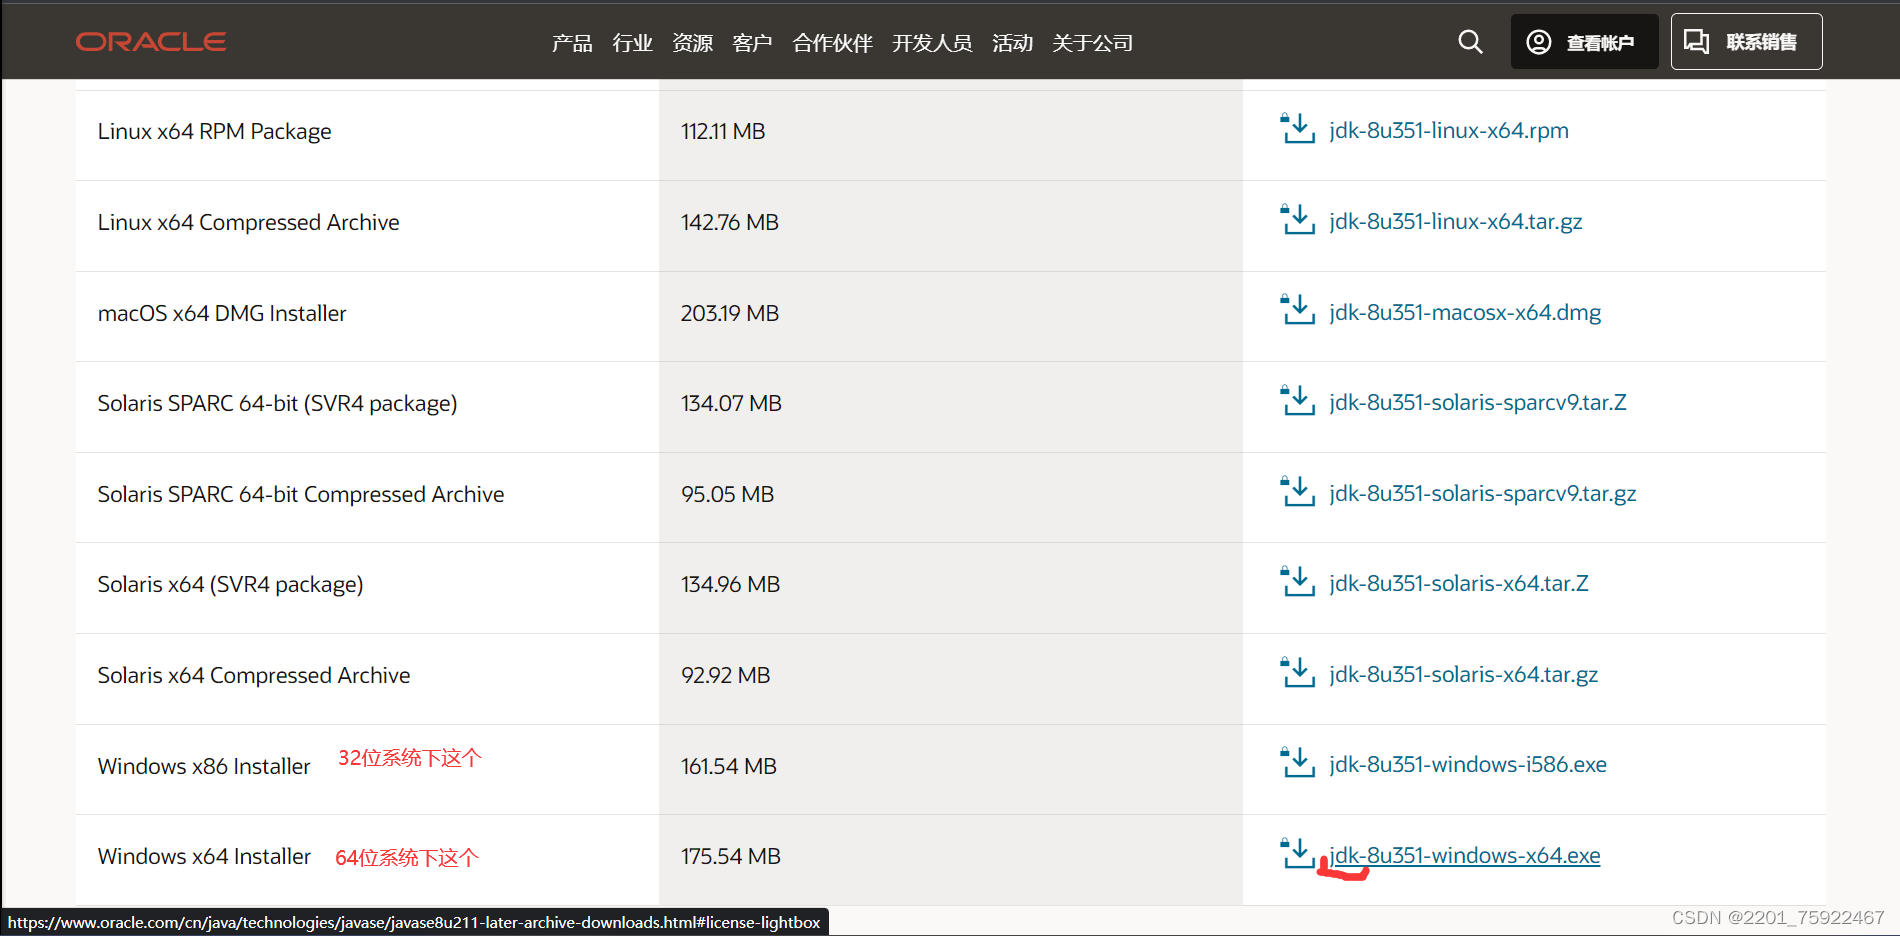Click the 92.92 MB size cell
Screen dimensions: 1900x936
pos(950,679)
